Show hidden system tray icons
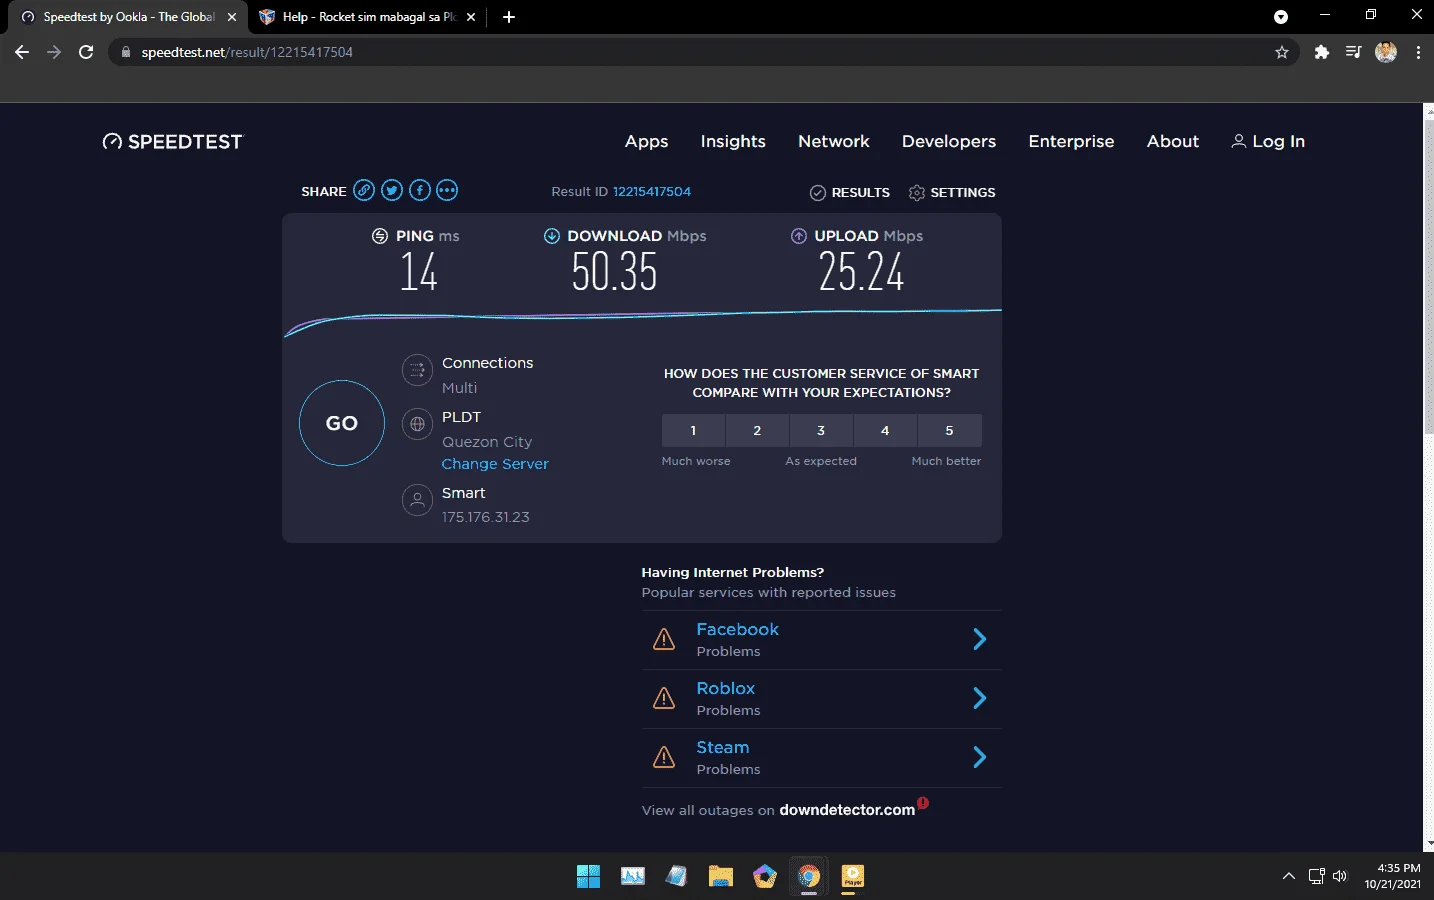The width and height of the screenshot is (1434, 900). [1288, 876]
